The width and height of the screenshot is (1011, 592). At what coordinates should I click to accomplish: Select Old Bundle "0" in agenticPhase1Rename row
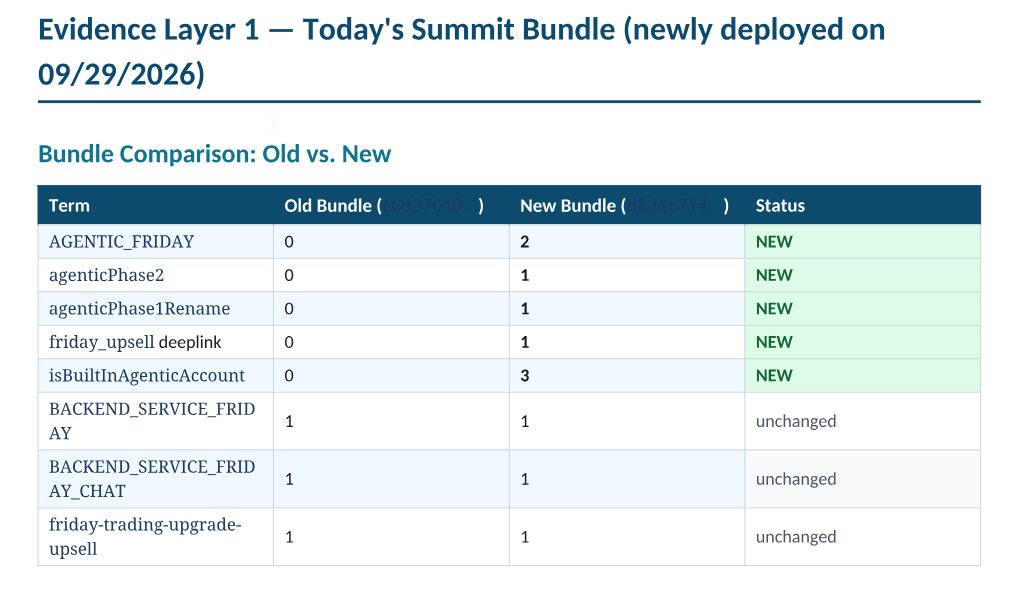coord(289,309)
